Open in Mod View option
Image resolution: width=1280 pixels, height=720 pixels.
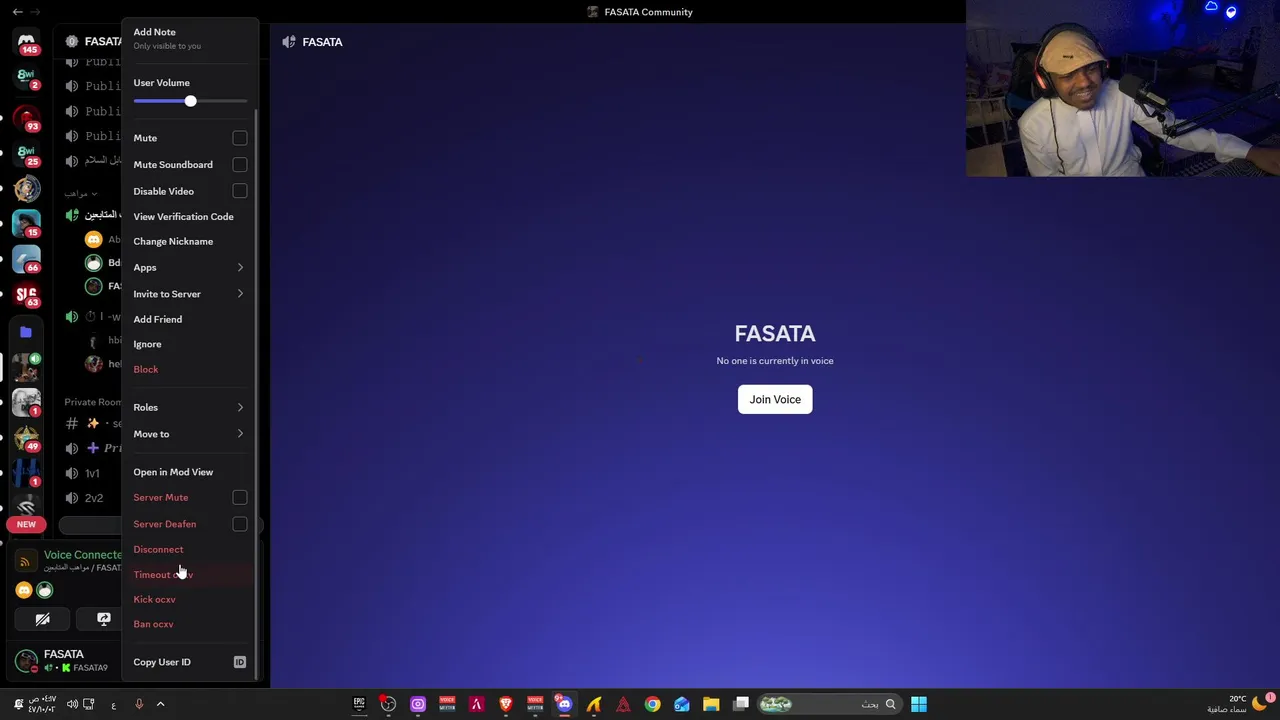pyautogui.click(x=190, y=472)
